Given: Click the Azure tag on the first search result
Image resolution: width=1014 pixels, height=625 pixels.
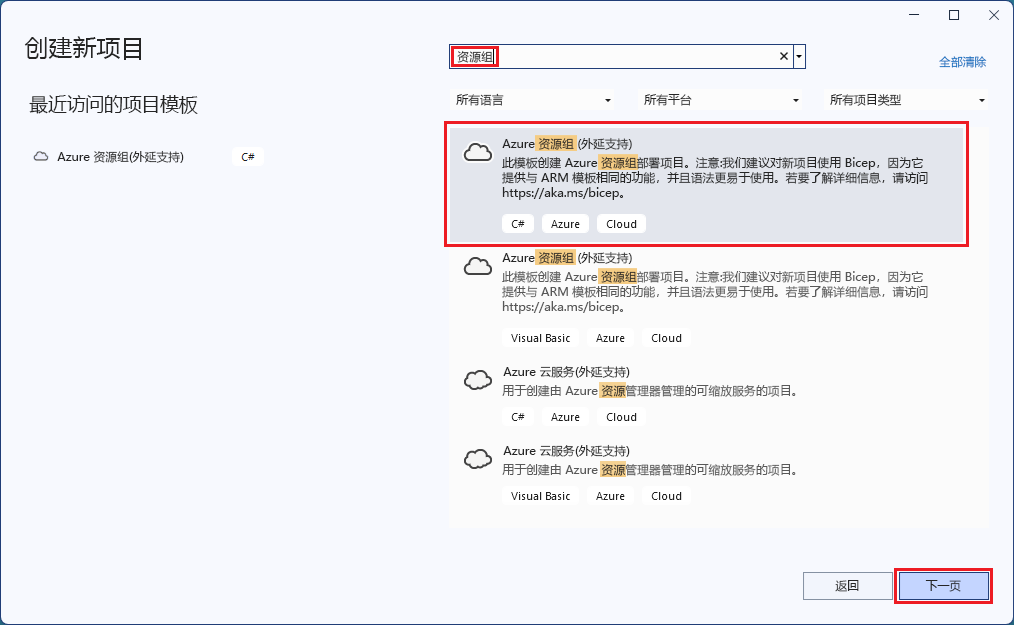Looking at the screenshot, I should tap(565, 223).
